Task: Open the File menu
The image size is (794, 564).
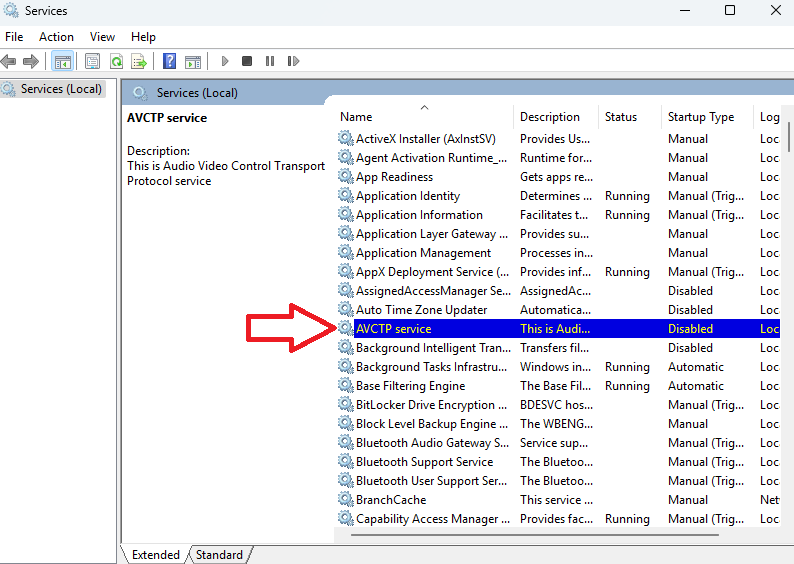Action: [x=14, y=36]
